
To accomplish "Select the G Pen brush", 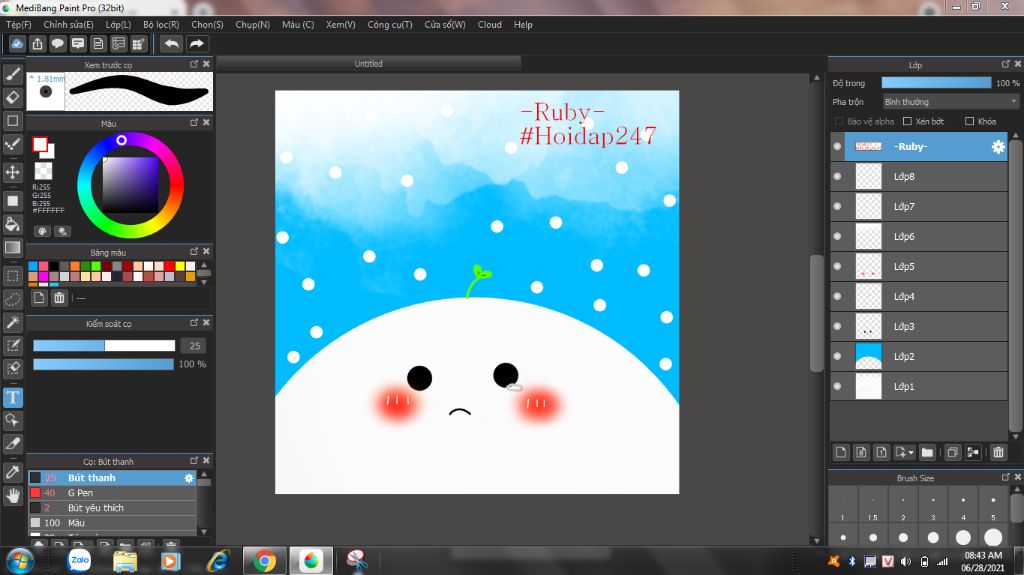I will (112, 493).
